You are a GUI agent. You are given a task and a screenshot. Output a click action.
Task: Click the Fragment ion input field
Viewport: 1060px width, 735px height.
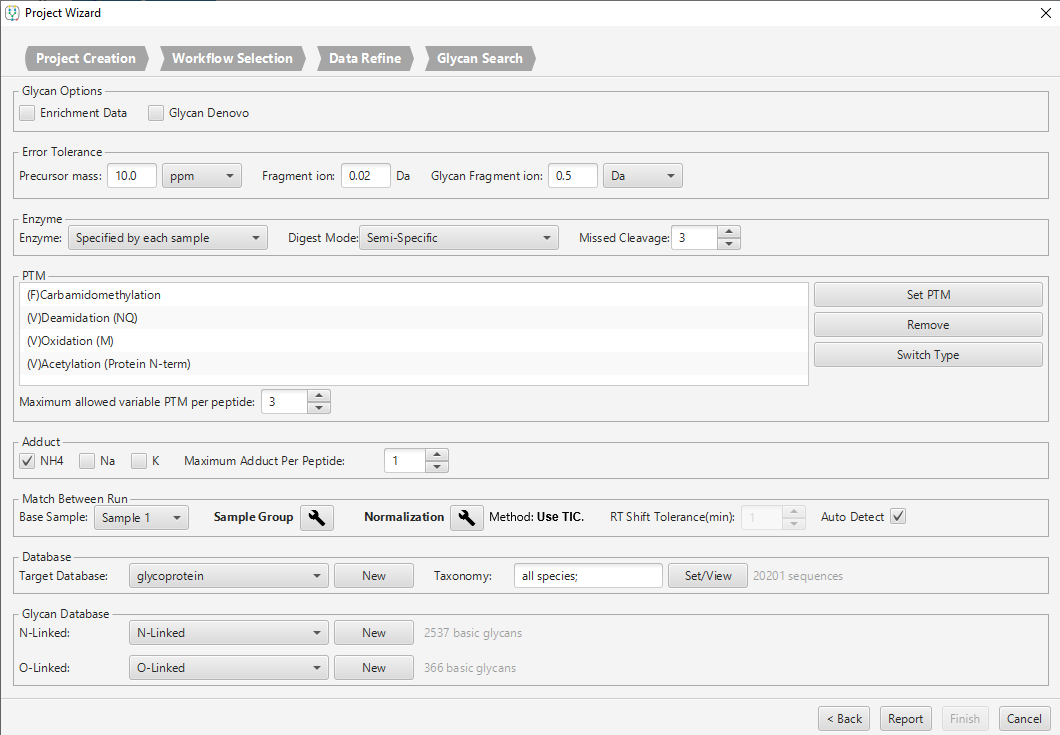366,176
